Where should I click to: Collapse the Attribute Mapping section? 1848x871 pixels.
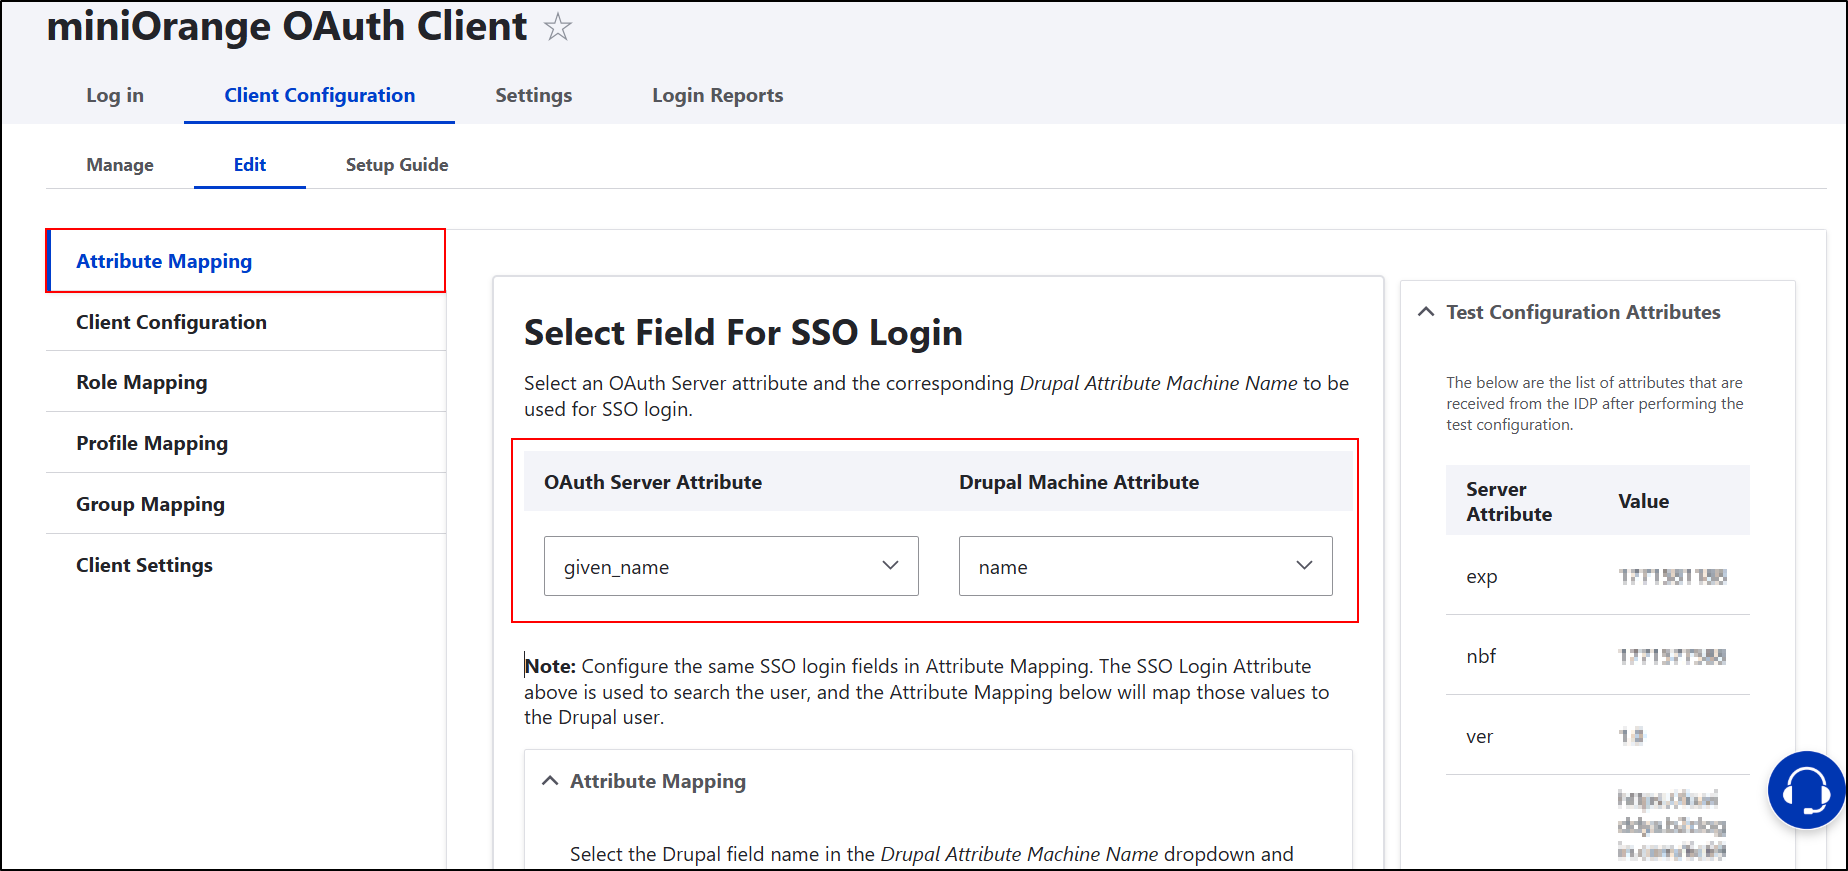click(x=644, y=781)
